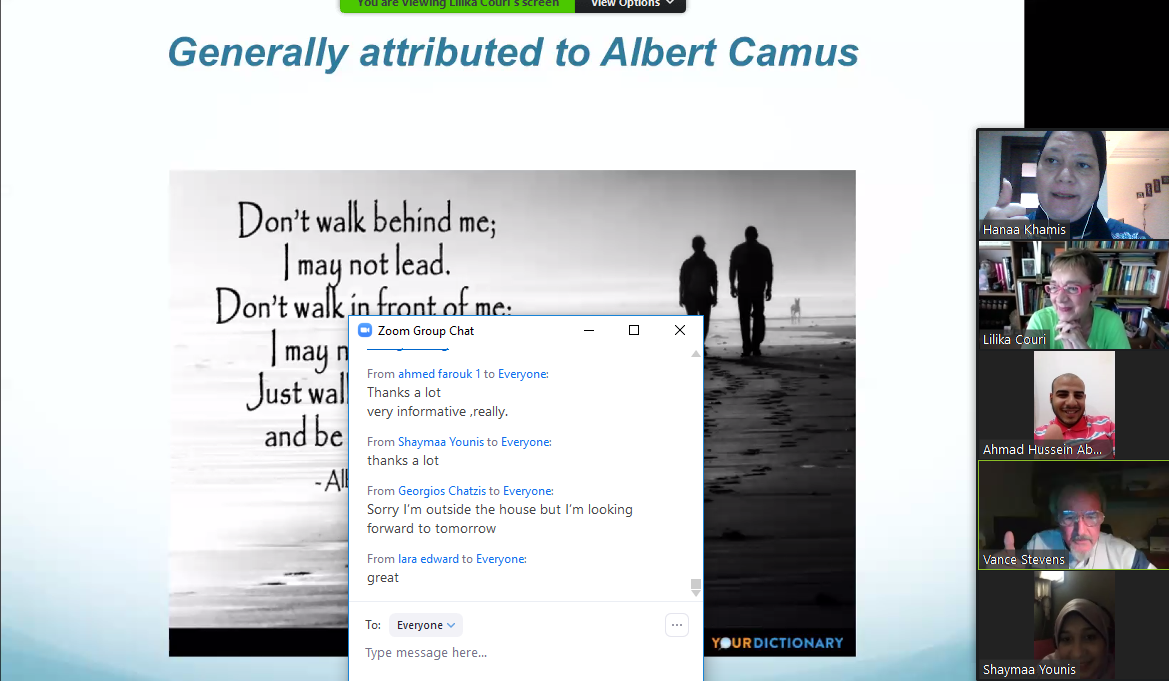Click the chat scrollbar thumb
This screenshot has width=1169, height=681.
tap(696, 584)
